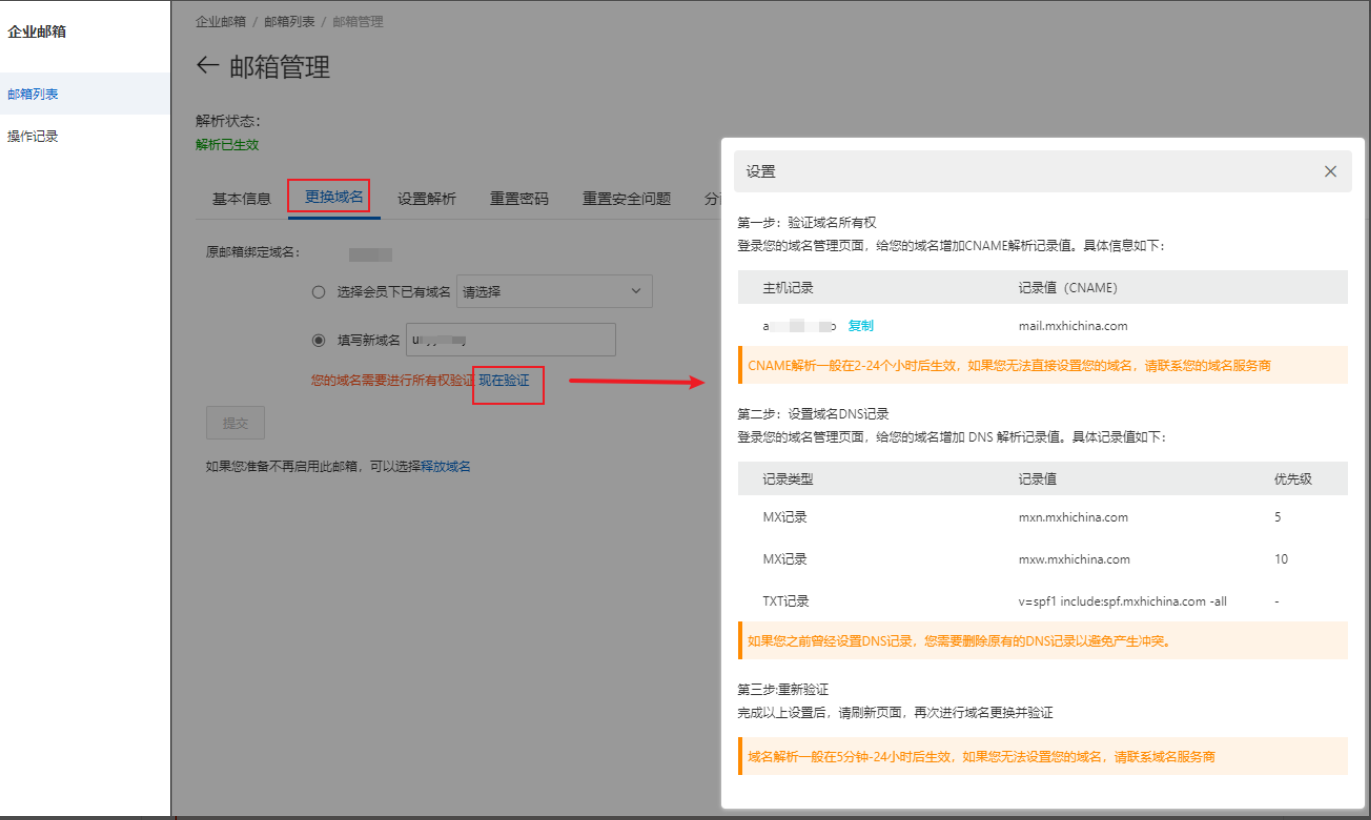Screen dimensions: 1371x820
Task: Click inside the new domain input field
Action: (510, 339)
